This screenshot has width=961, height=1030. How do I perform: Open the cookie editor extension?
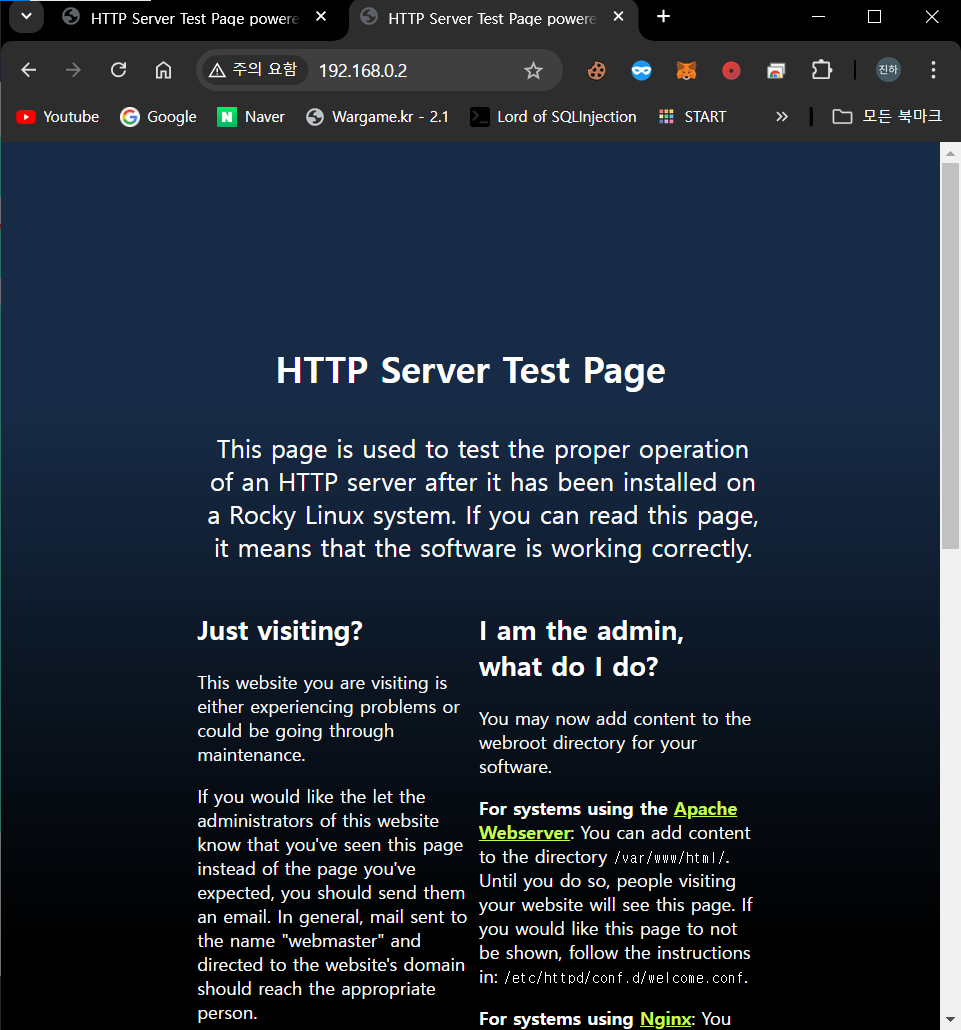tap(596, 70)
